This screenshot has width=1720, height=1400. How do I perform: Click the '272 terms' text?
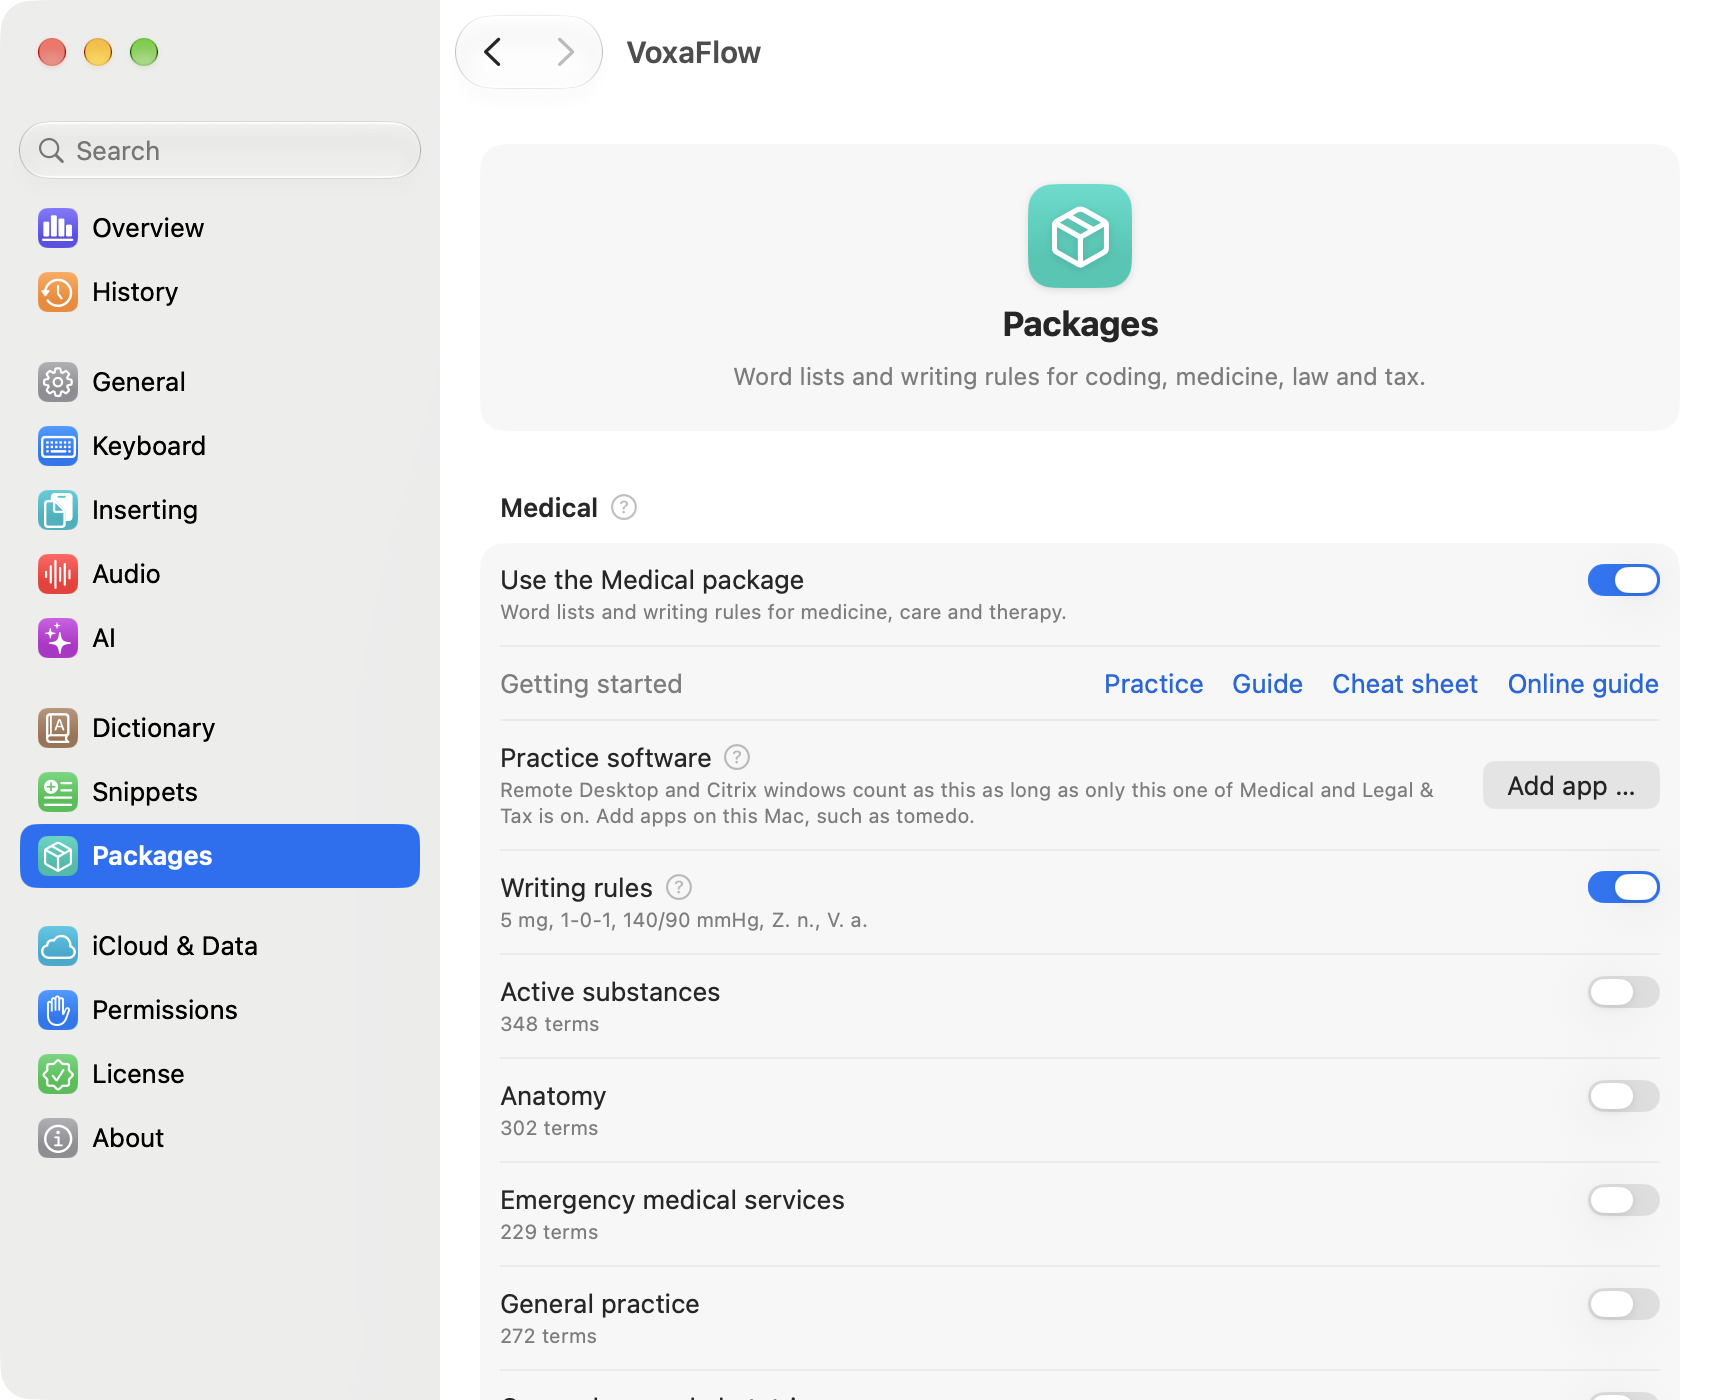(x=548, y=1336)
